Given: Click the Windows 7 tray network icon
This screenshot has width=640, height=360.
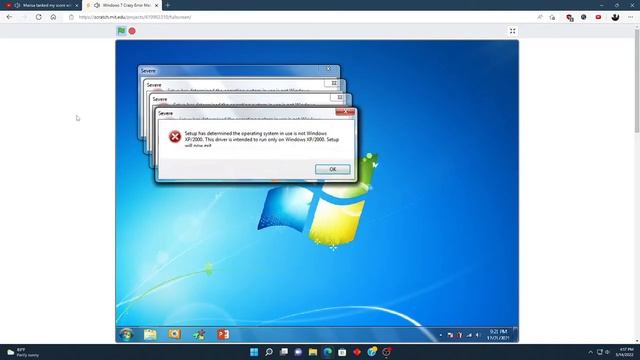Looking at the screenshot, I should 469,335.
